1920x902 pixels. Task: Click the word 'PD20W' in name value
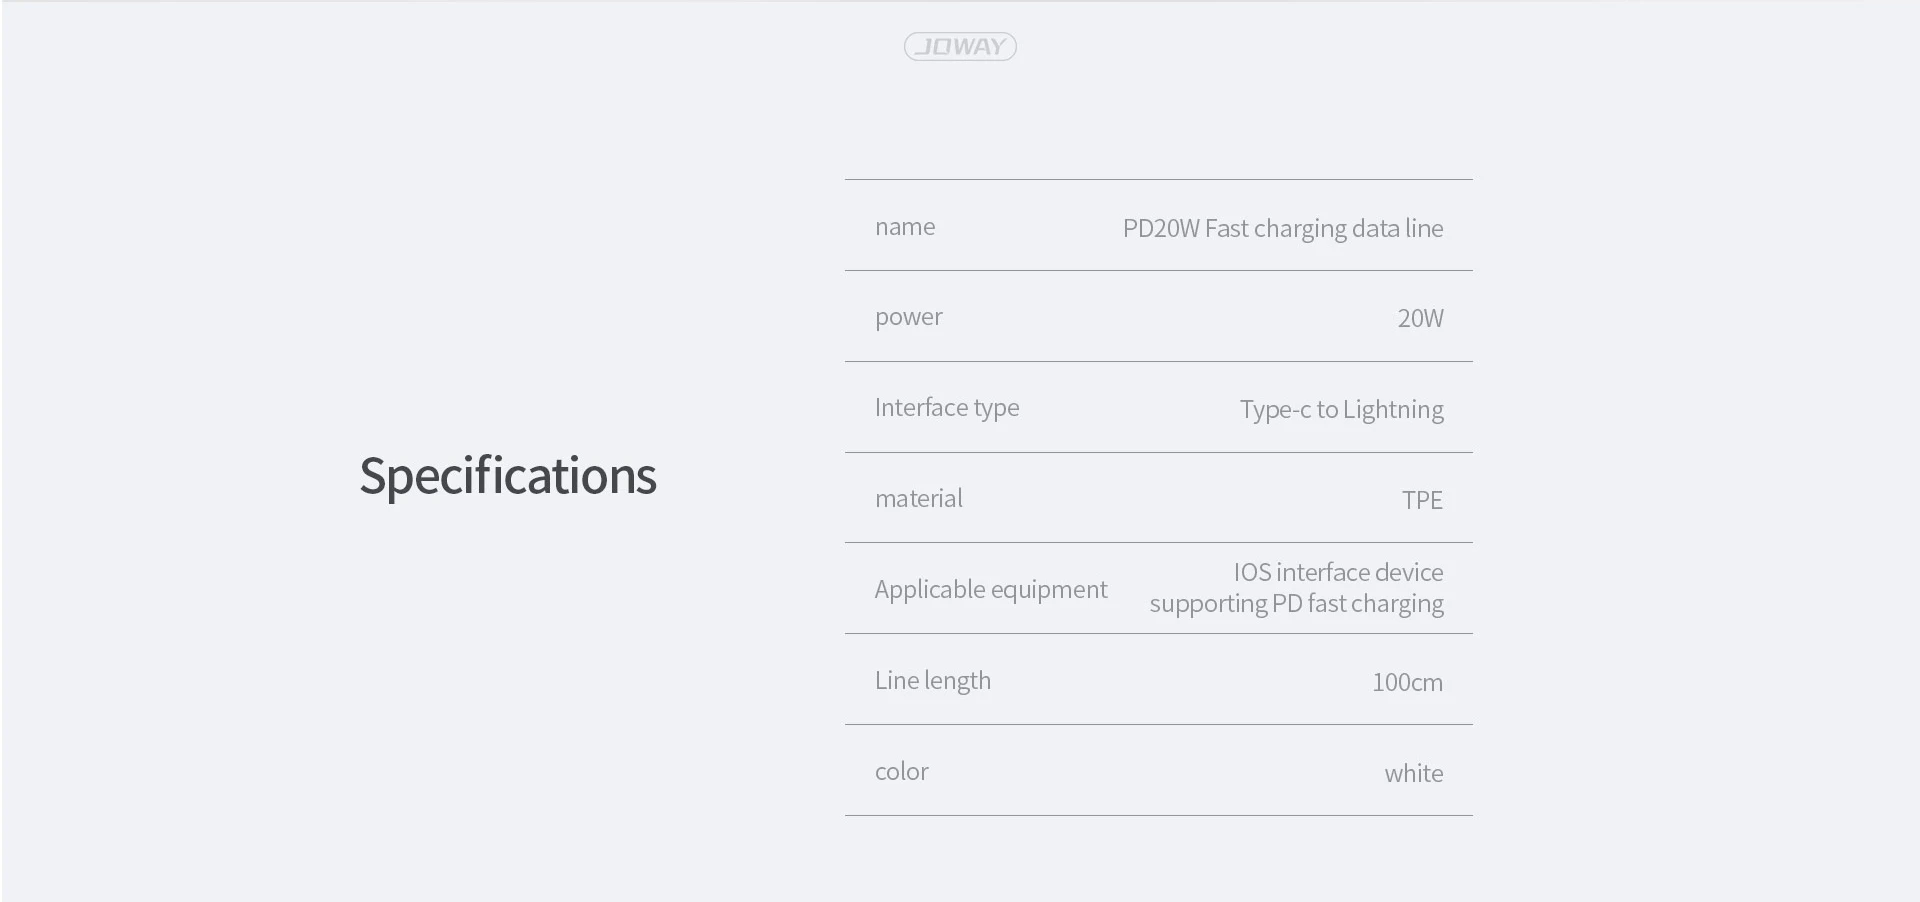coord(1161,229)
